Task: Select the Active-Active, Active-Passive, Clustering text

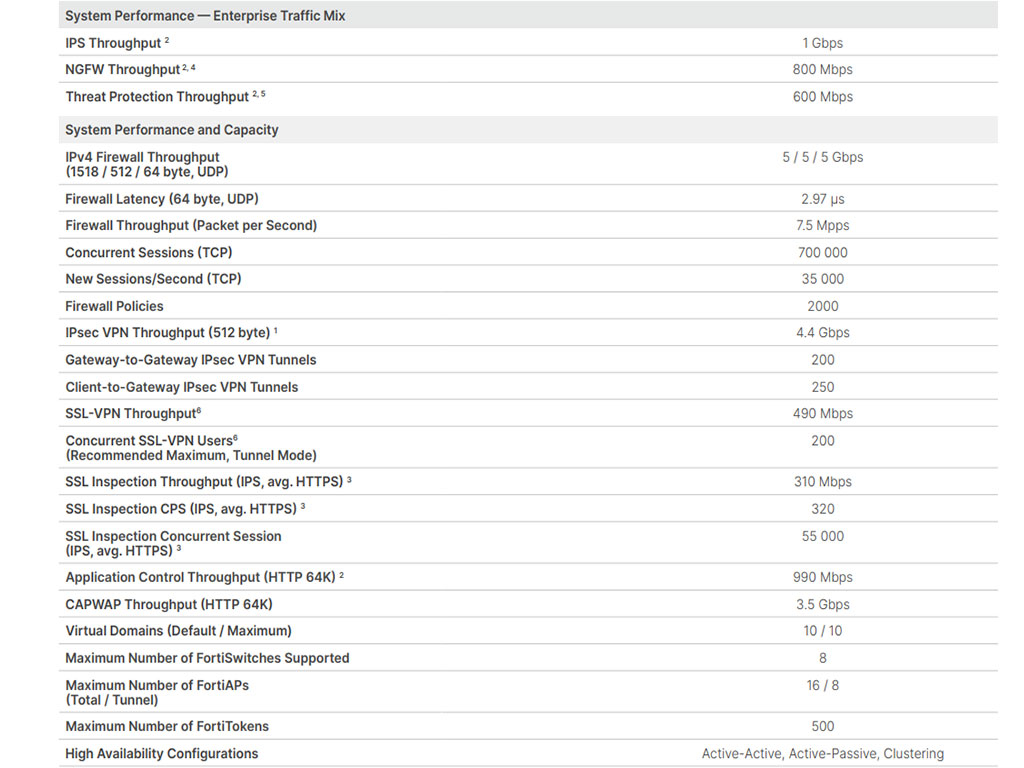Action: pos(822,754)
